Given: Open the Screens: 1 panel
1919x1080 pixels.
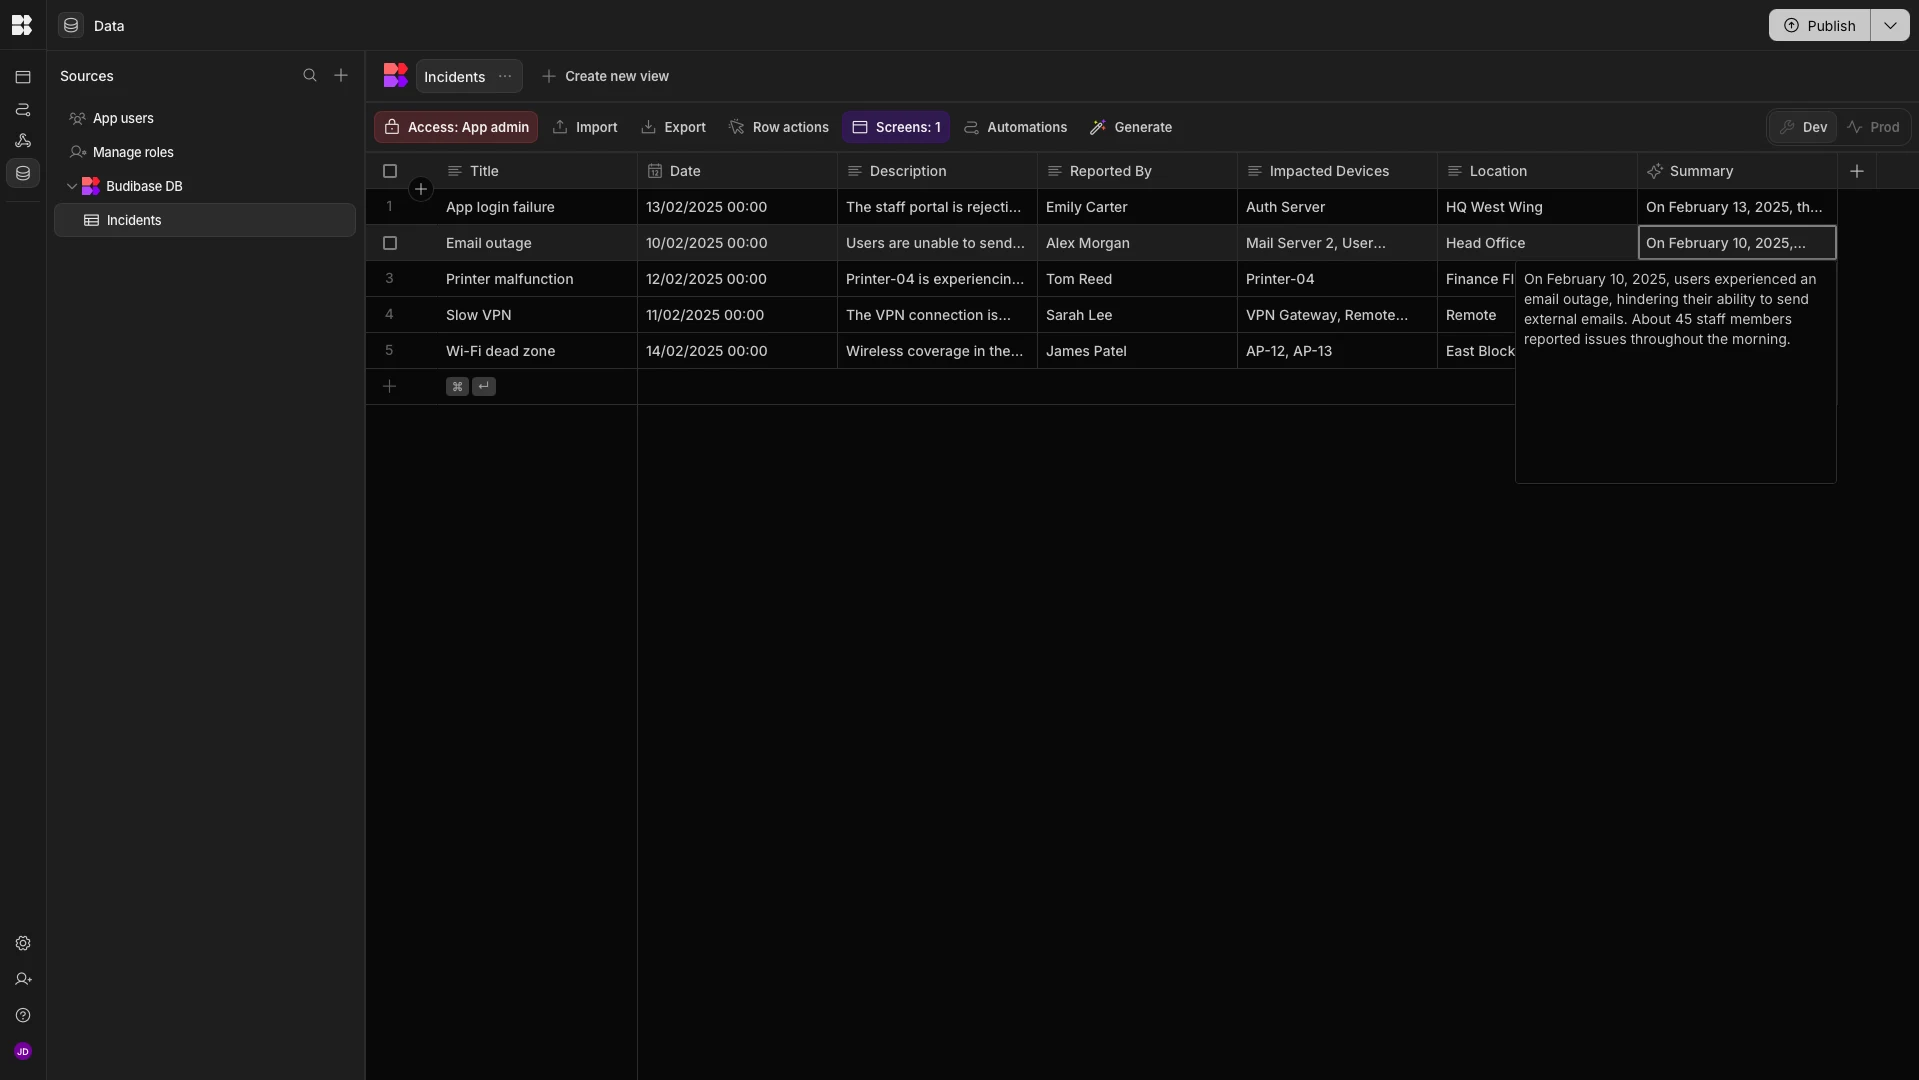Looking at the screenshot, I should (896, 127).
